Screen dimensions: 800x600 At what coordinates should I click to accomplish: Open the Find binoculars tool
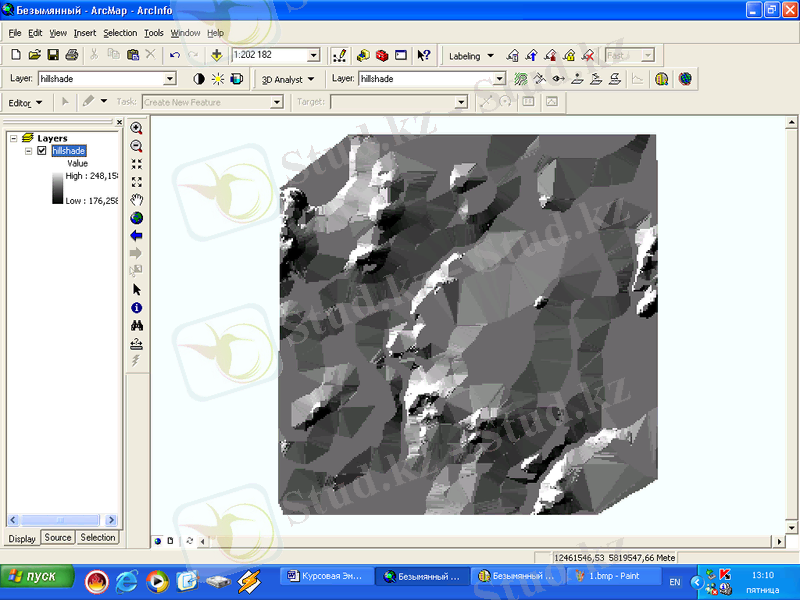(137, 325)
